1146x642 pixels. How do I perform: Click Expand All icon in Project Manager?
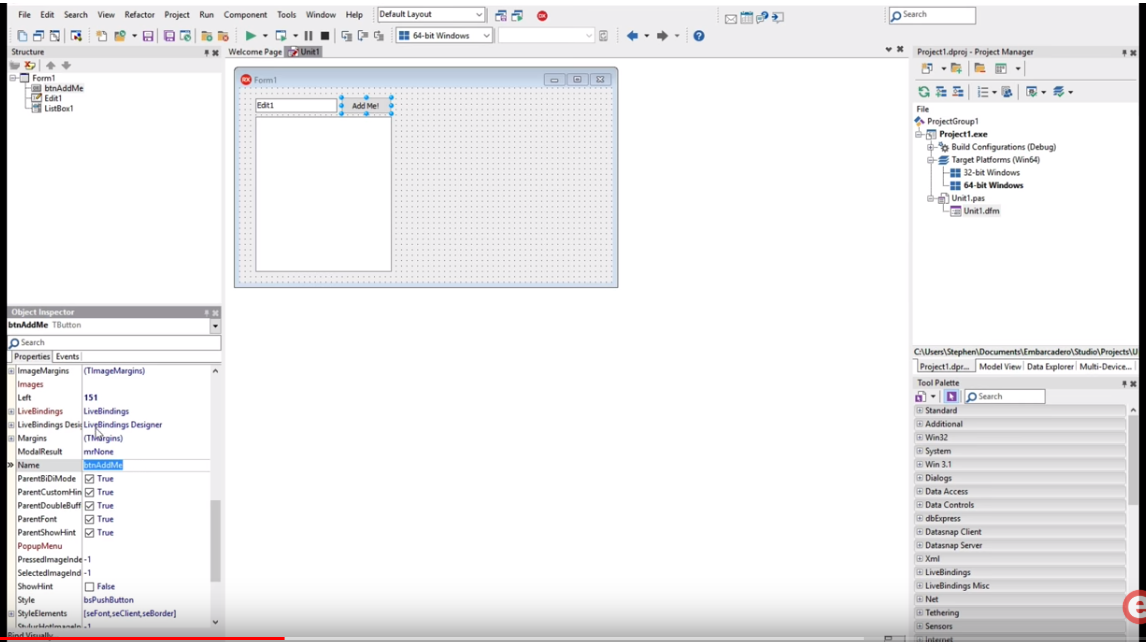[941, 91]
